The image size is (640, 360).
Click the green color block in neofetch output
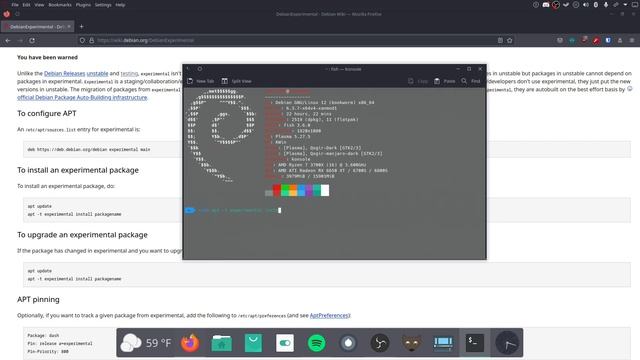[x=285, y=190]
